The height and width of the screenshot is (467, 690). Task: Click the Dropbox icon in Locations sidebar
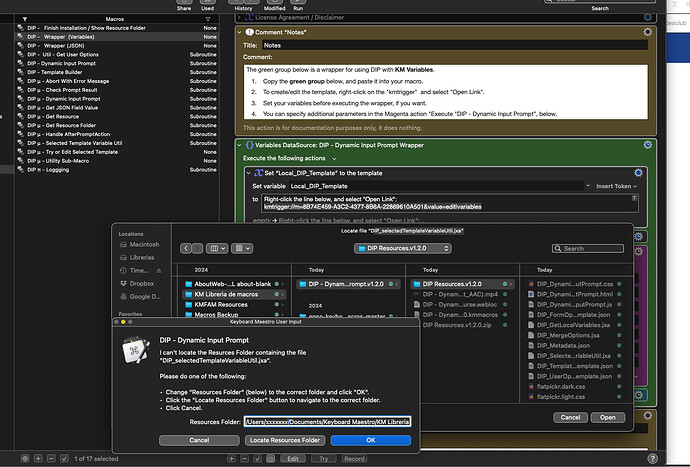[x=124, y=283]
